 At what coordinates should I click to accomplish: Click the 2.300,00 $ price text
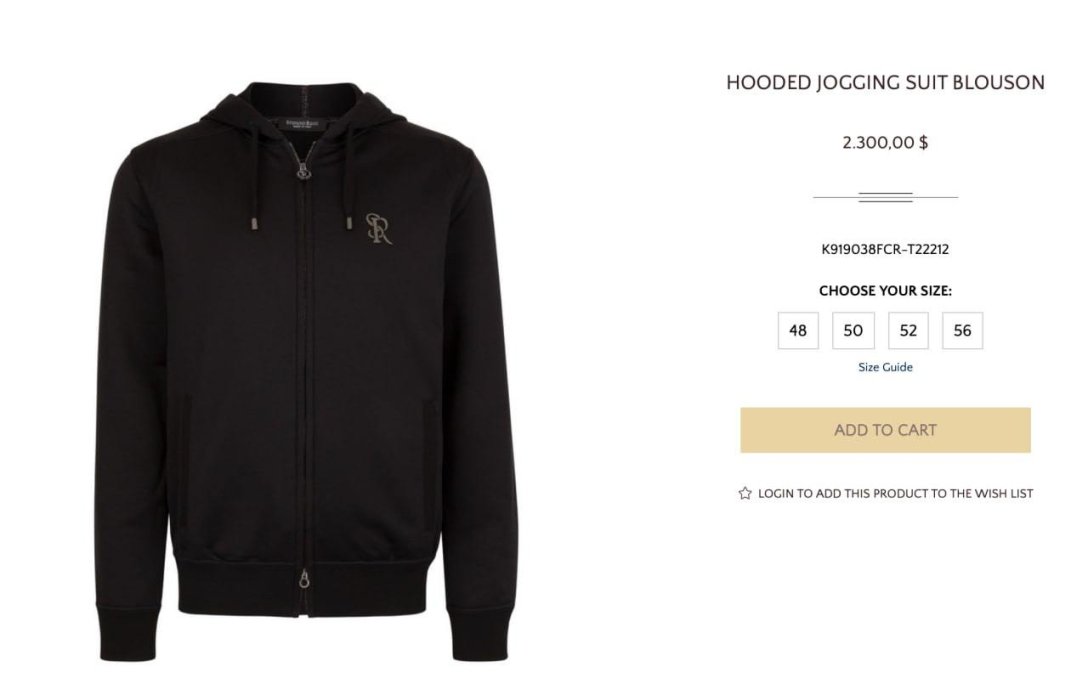click(x=885, y=143)
